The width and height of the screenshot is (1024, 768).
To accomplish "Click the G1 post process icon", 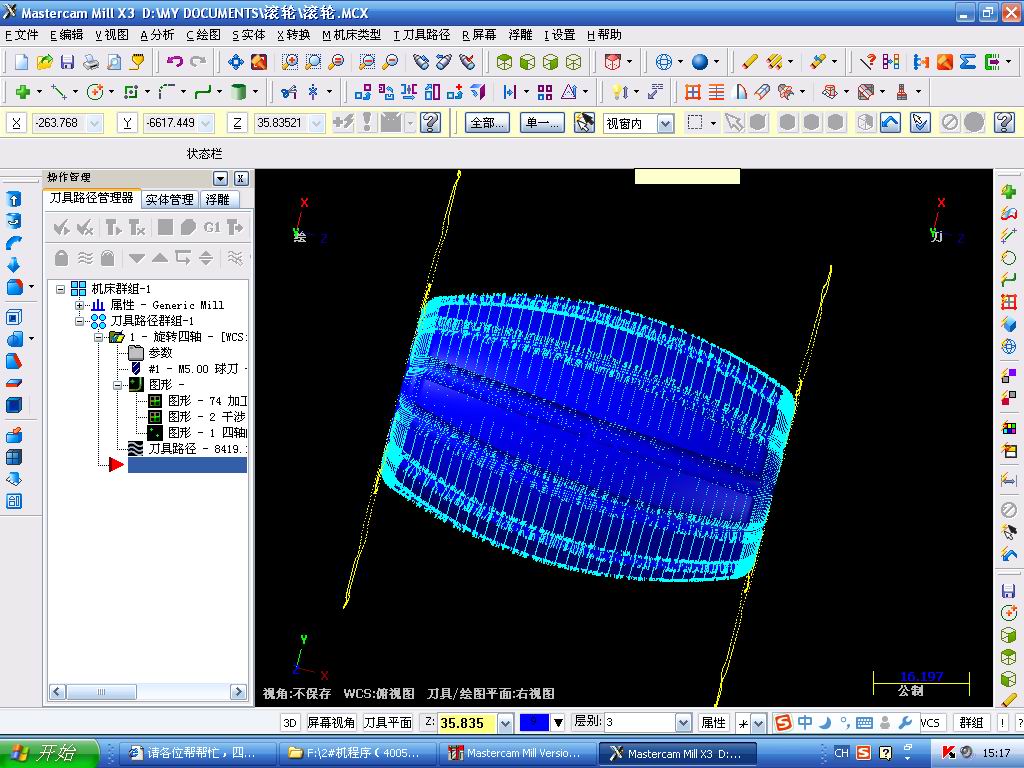I will (211, 227).
